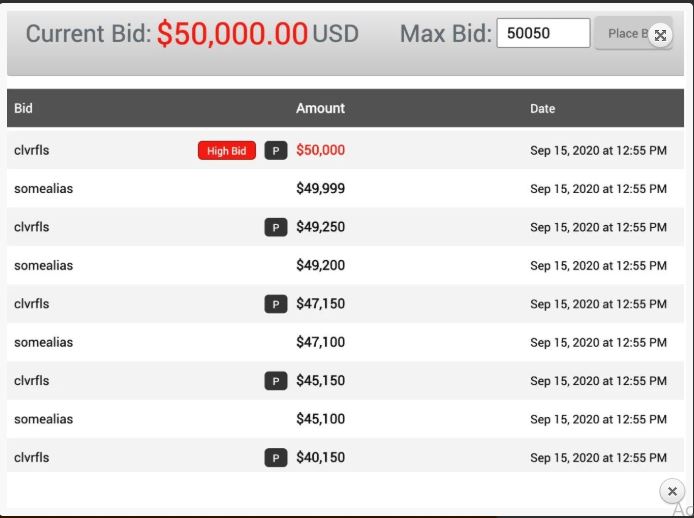Click the P badge beside $40,150 bid
Image resolution: width=694 pixels, height=518 pixels.
[x=276, y=458]
